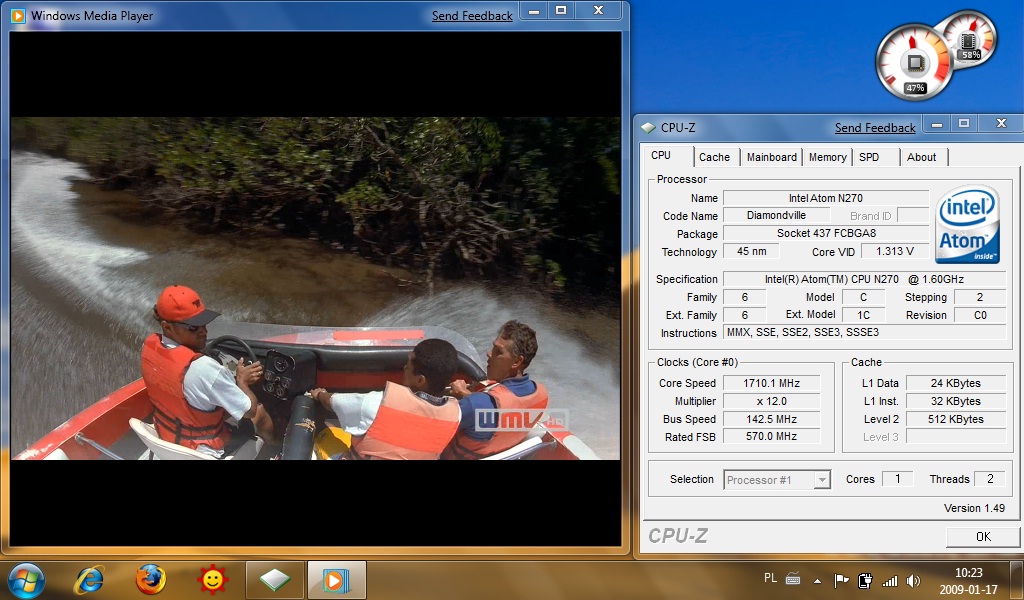Minimize the Windows Media Player window
The width and height of the screenshot is (1024, 600).
pos(534,11)
